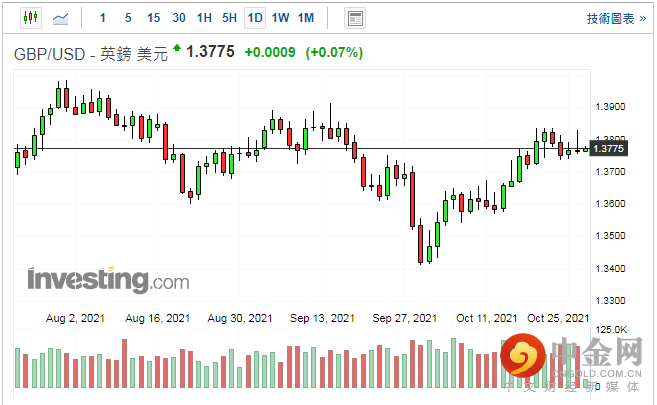This screenshot has height=405, width=657.
Task: Select the 1 minute timeframe
Action: point(104,18)
